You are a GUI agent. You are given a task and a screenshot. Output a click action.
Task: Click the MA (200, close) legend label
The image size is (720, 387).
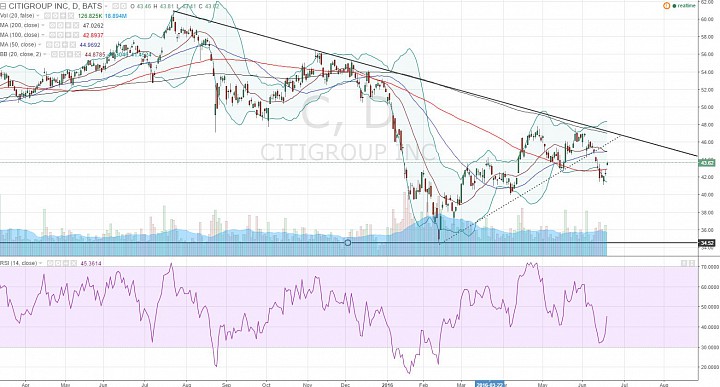pyautogui.click(x=19, y=25)
